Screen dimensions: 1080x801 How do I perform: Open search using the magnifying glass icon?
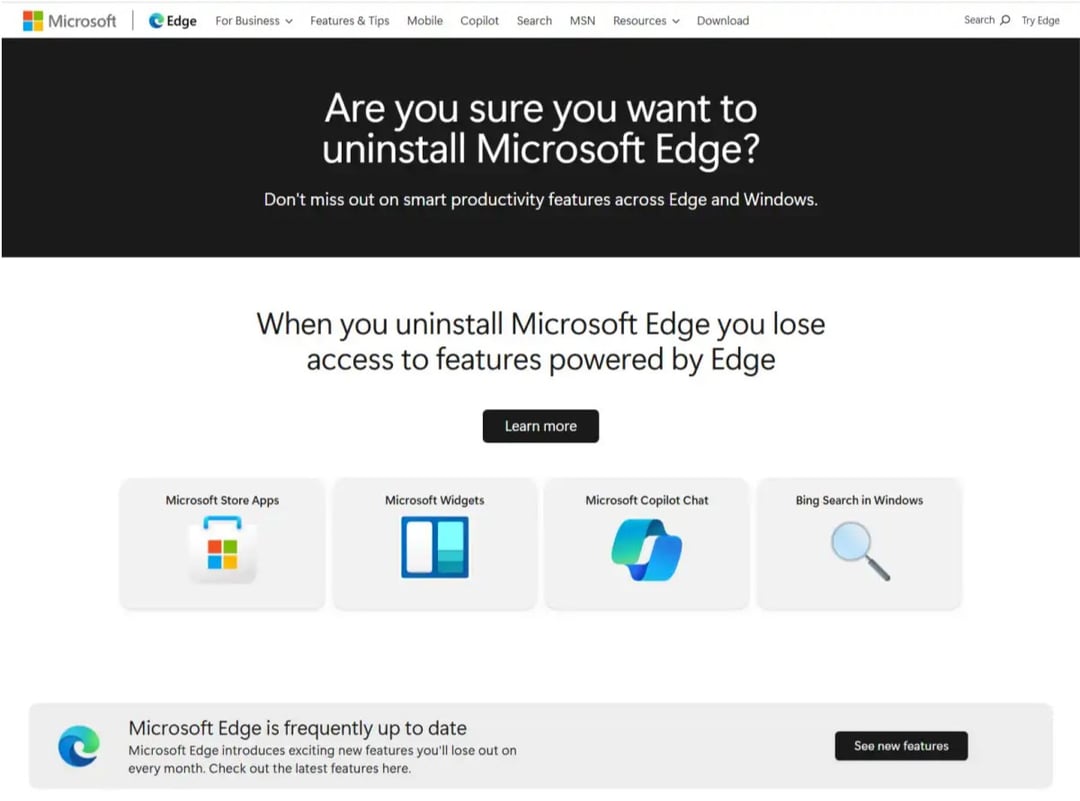pyautogui.click(x=1004, y=19)
